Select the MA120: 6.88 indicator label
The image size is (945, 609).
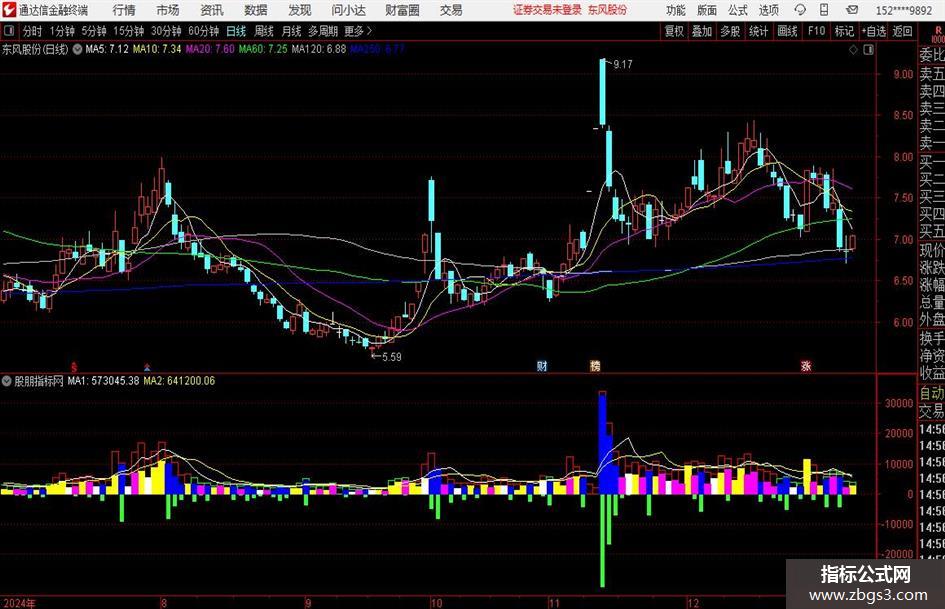point(318,49)
